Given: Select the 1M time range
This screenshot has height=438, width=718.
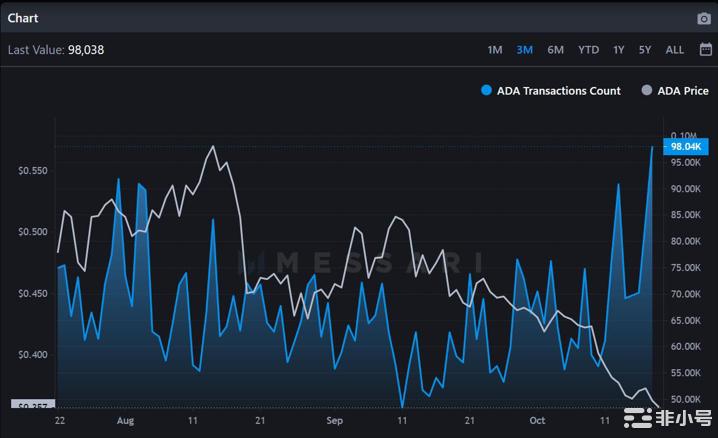Looking at the screenshot, I should 495,50.
